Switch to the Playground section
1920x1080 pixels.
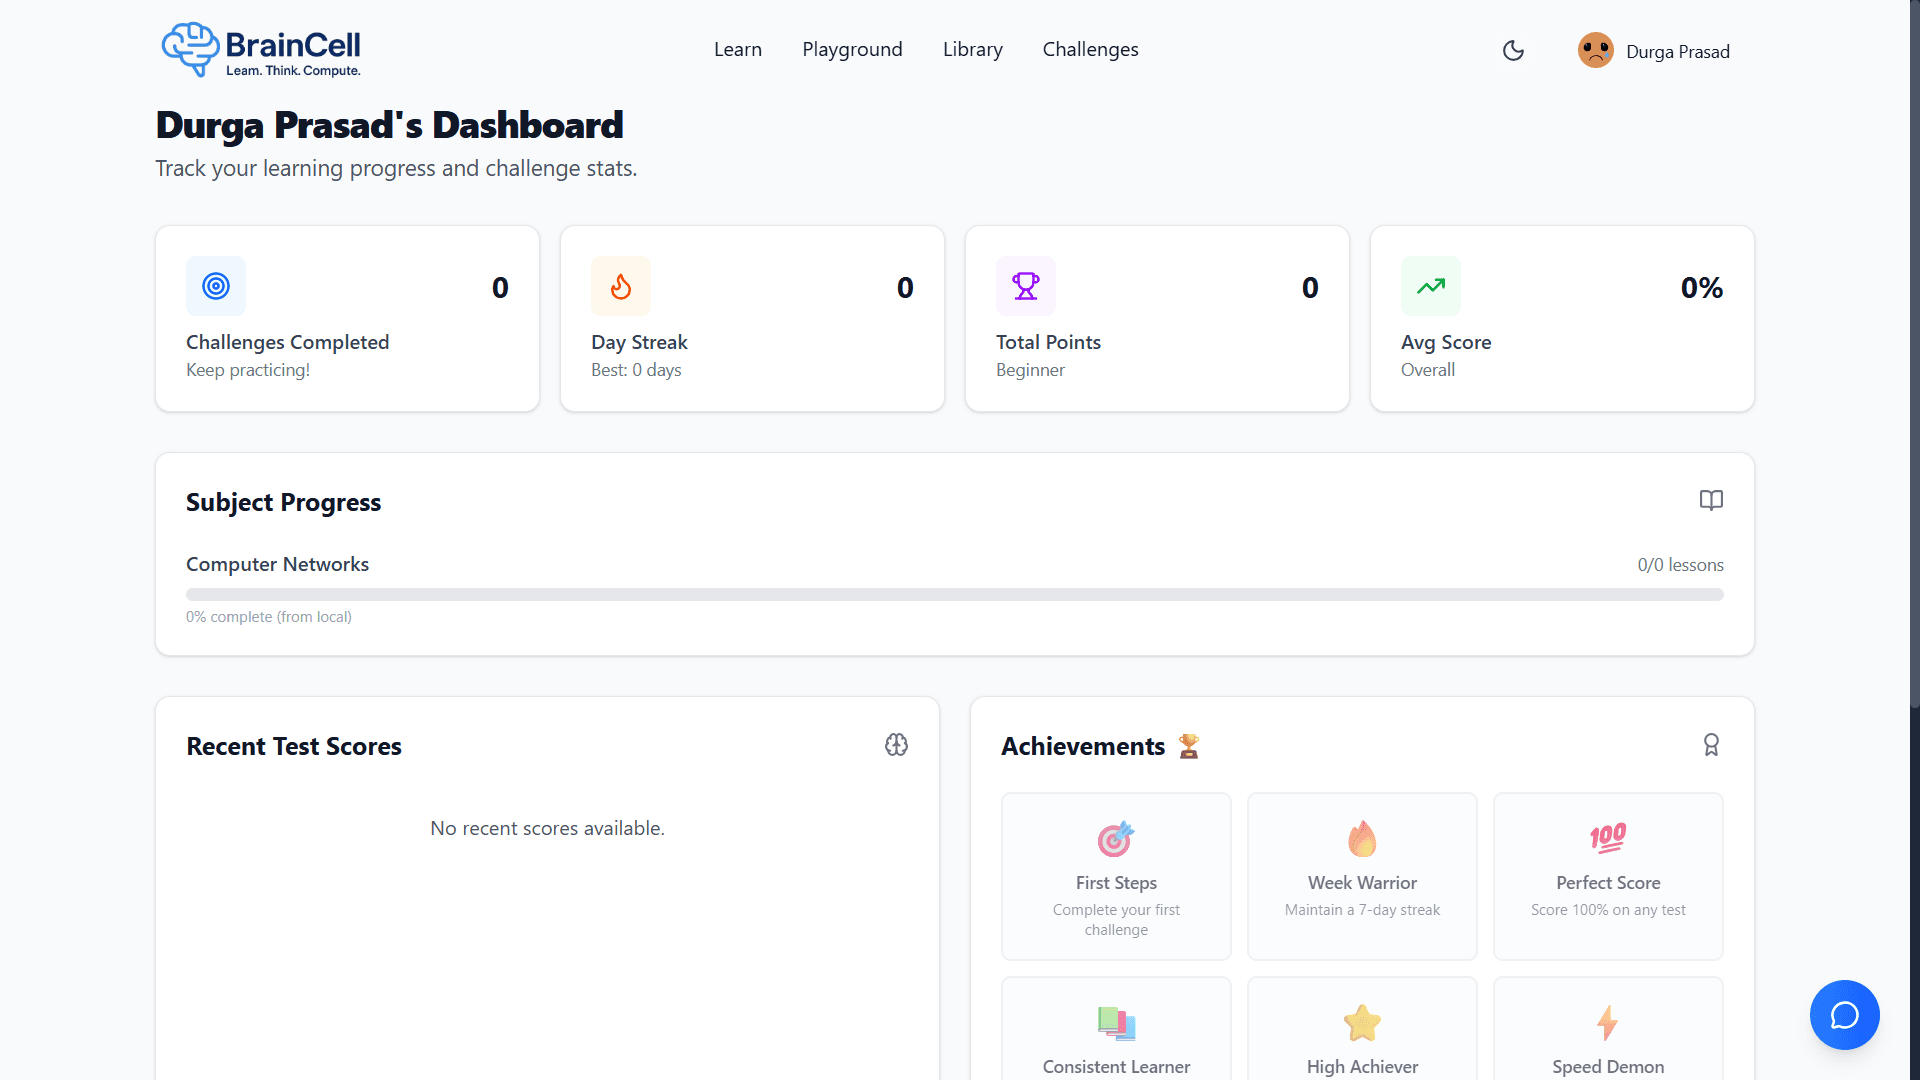(852, 49)
